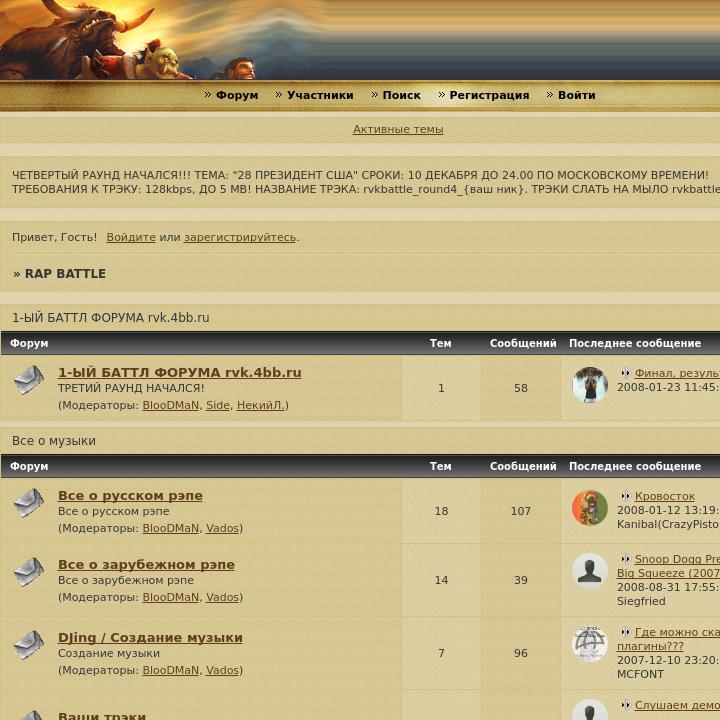Open moderator Vados in русском рэпе row

222,529
